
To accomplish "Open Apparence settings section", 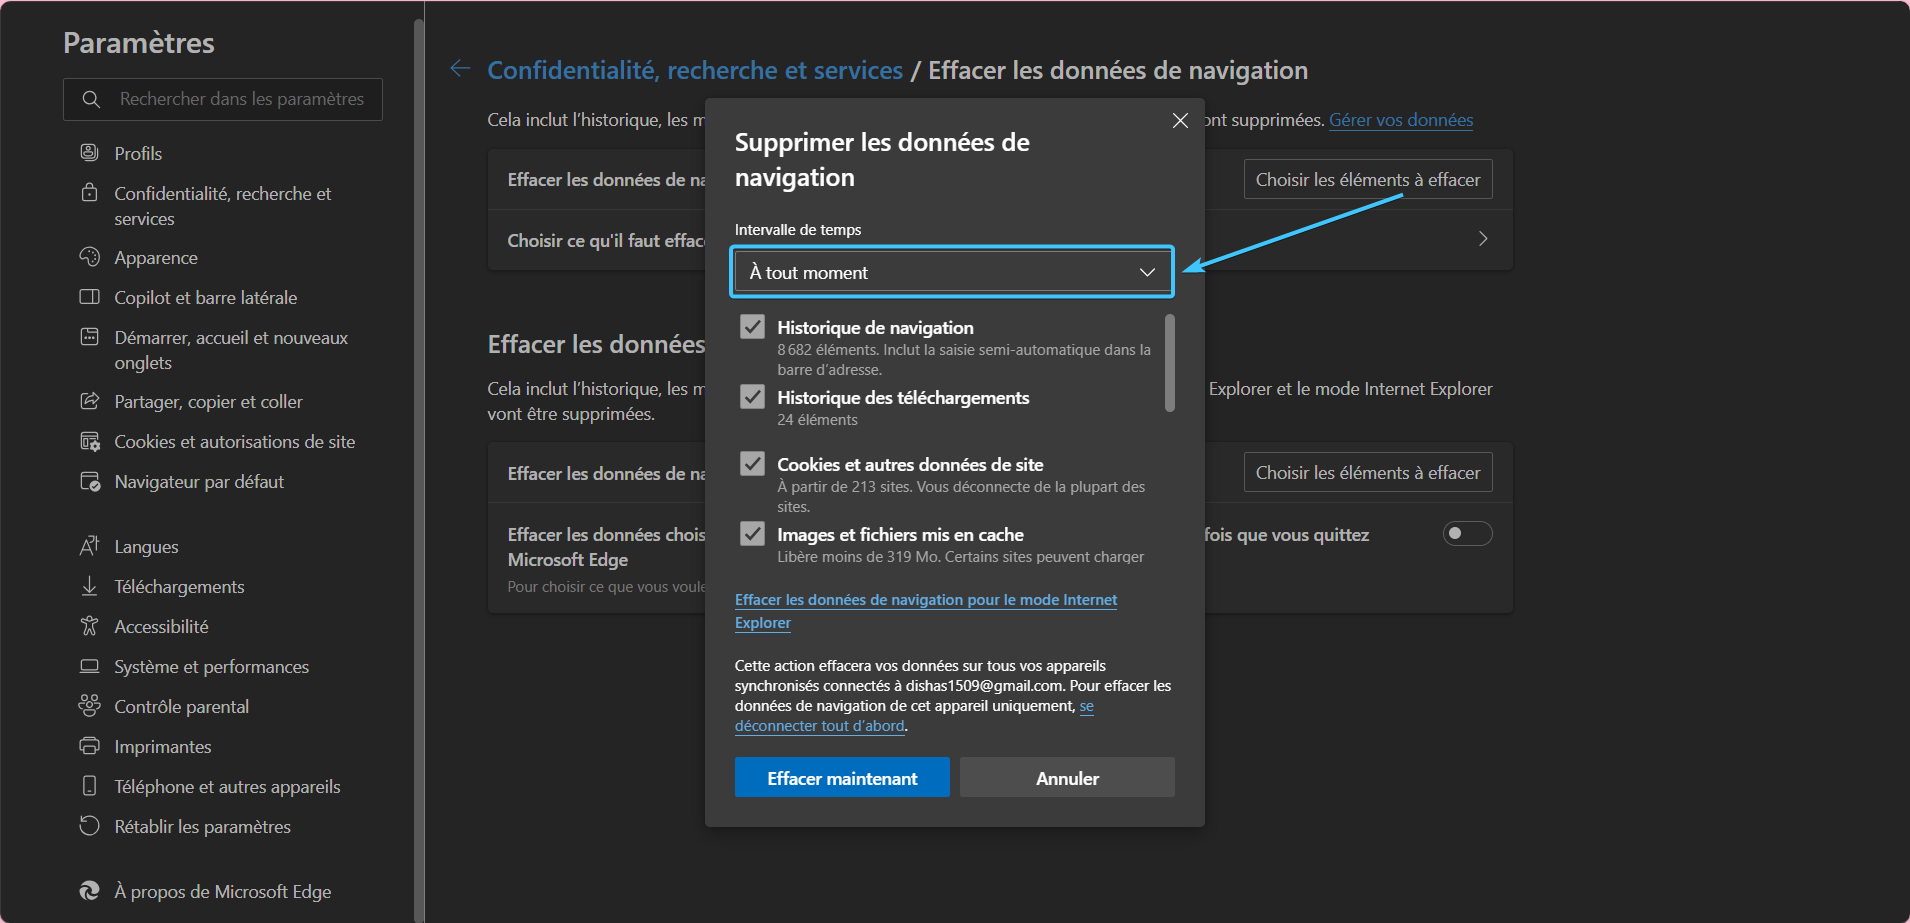I will coord(156,257).
